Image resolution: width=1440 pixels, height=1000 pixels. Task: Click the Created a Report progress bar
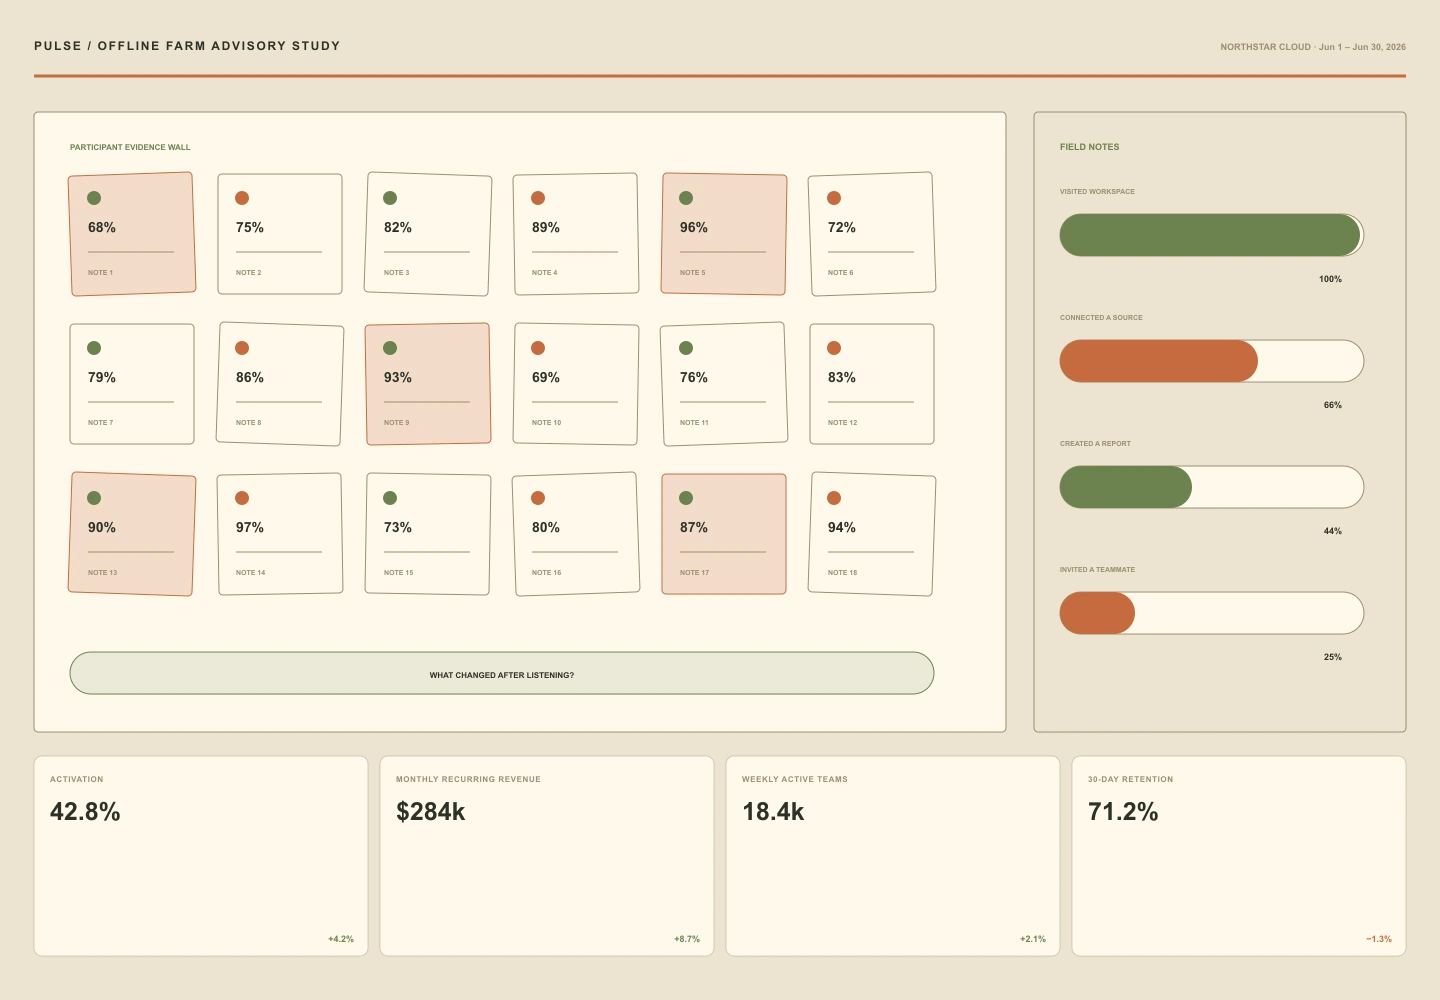click(x=1212, y=487)
